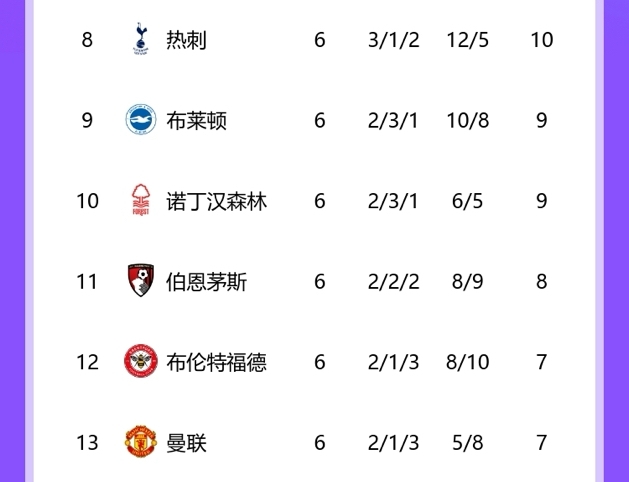Viewport: 629px width, 482px height.
Task: Click the Manchester United club crest
Action: (140, 441)
